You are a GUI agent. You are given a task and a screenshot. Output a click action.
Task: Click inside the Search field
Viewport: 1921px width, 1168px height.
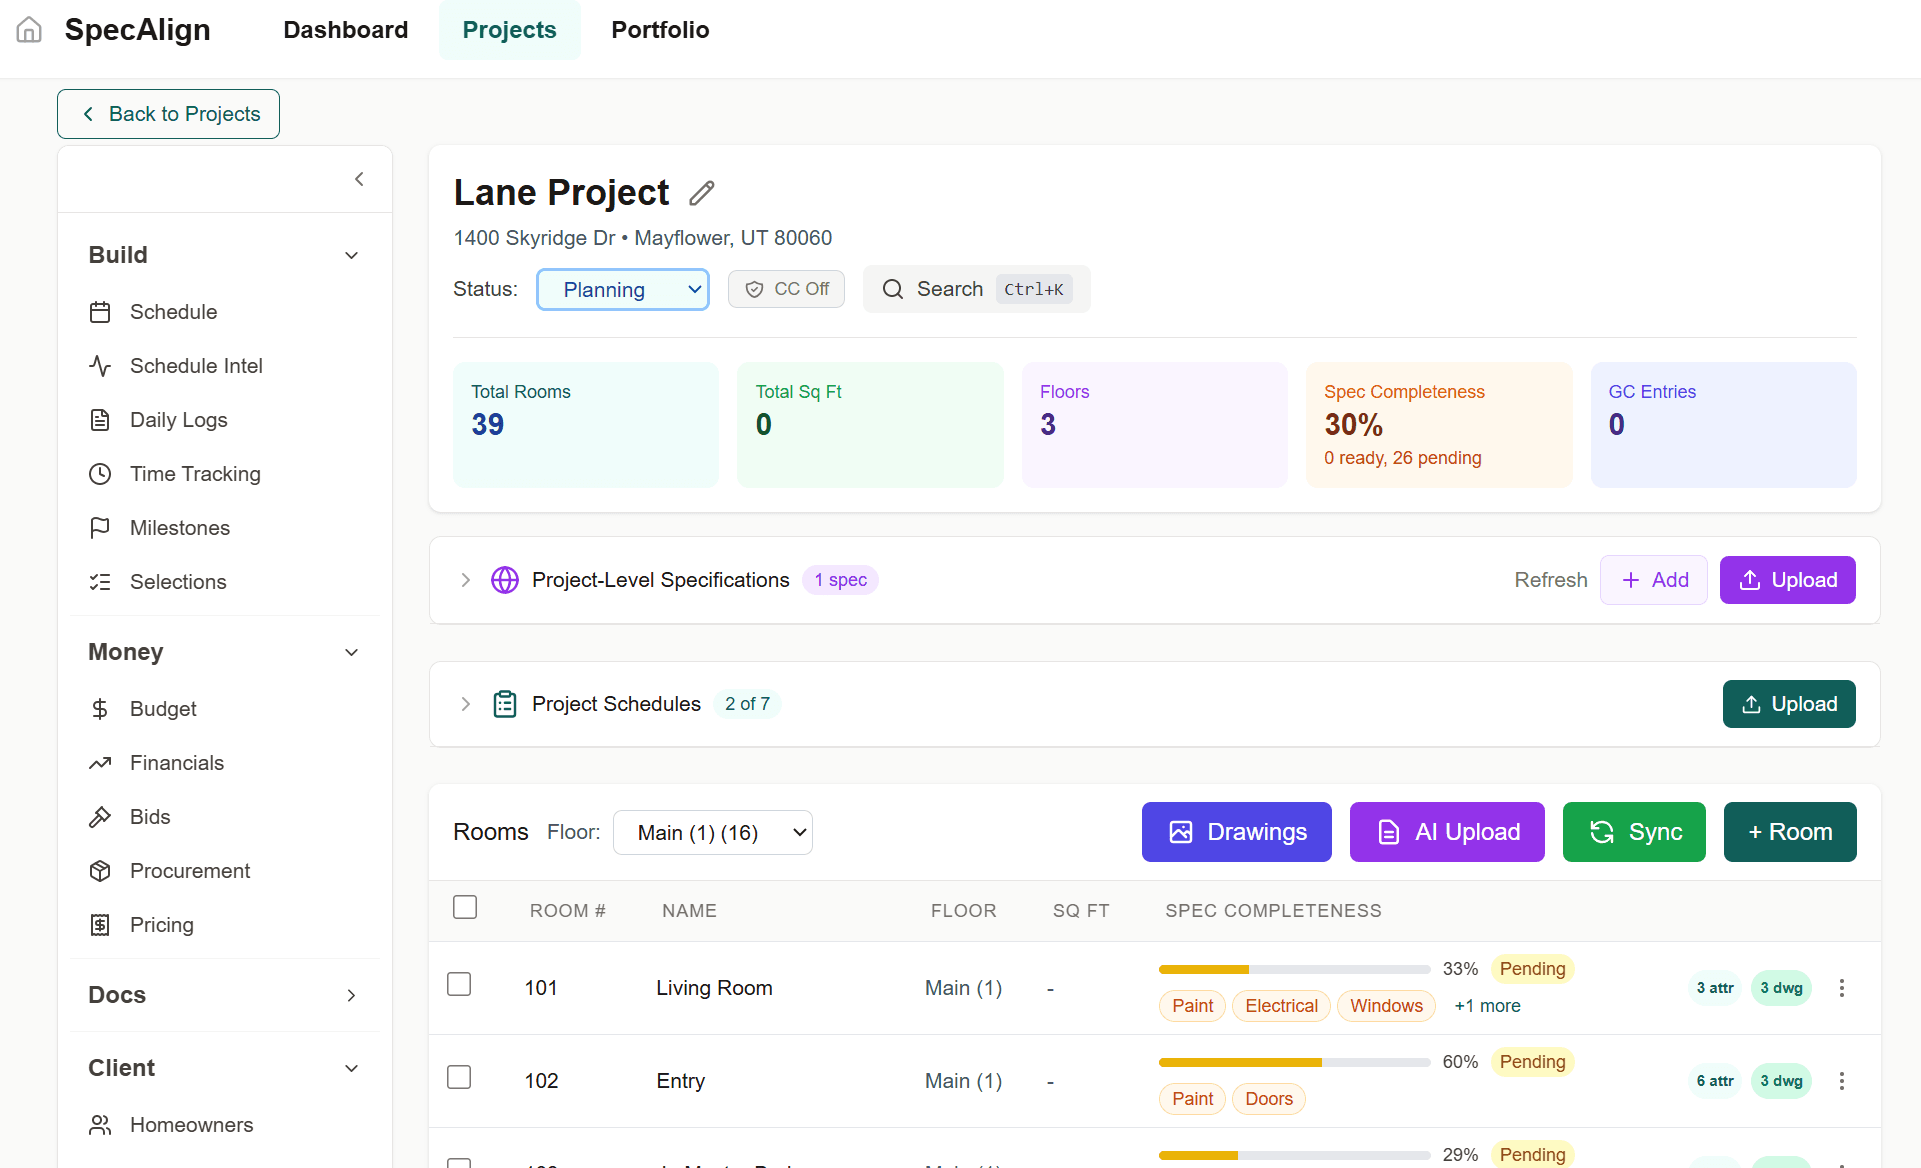[x=950, y=289]
